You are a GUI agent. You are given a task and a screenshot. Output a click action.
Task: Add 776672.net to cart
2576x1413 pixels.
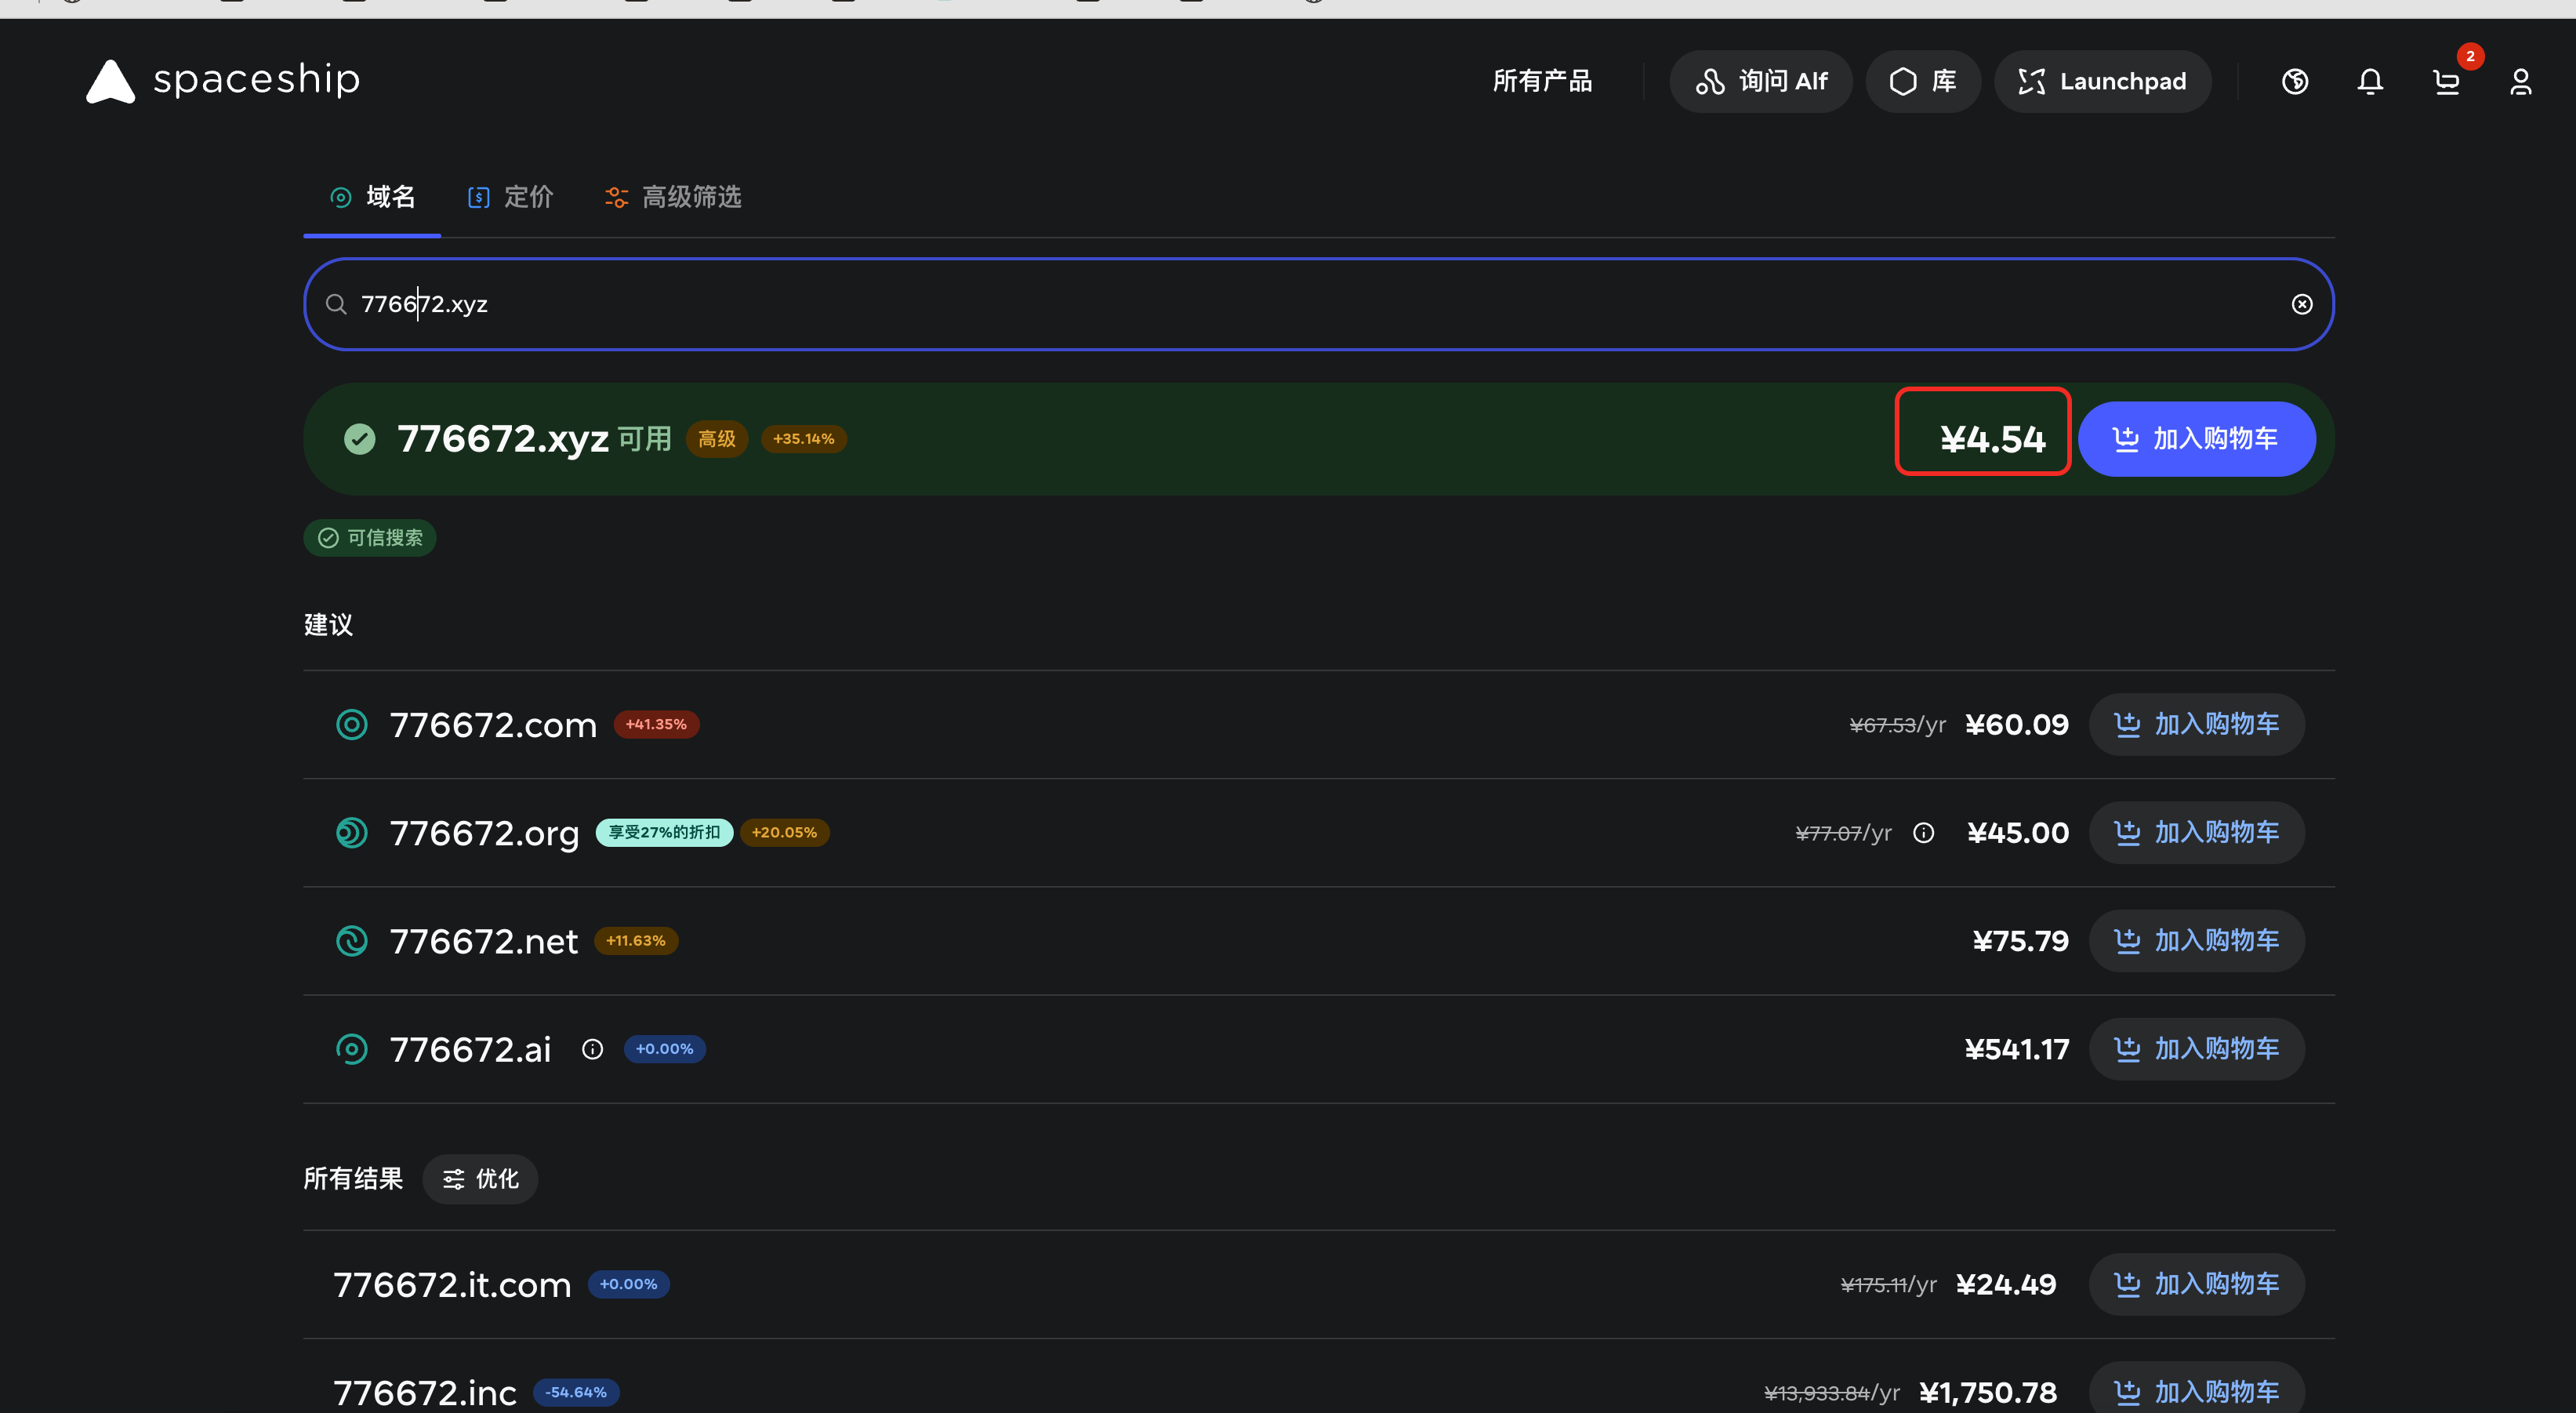2197,941
